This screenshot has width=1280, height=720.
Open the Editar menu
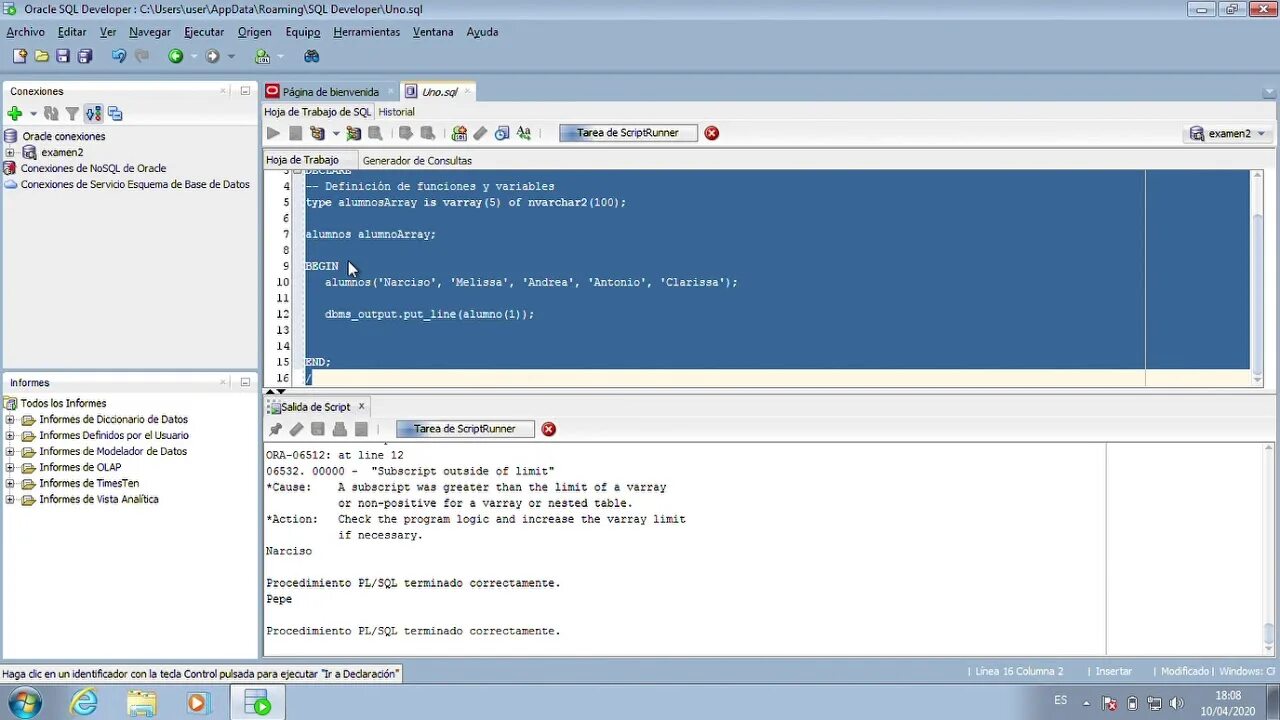(72, 32)
